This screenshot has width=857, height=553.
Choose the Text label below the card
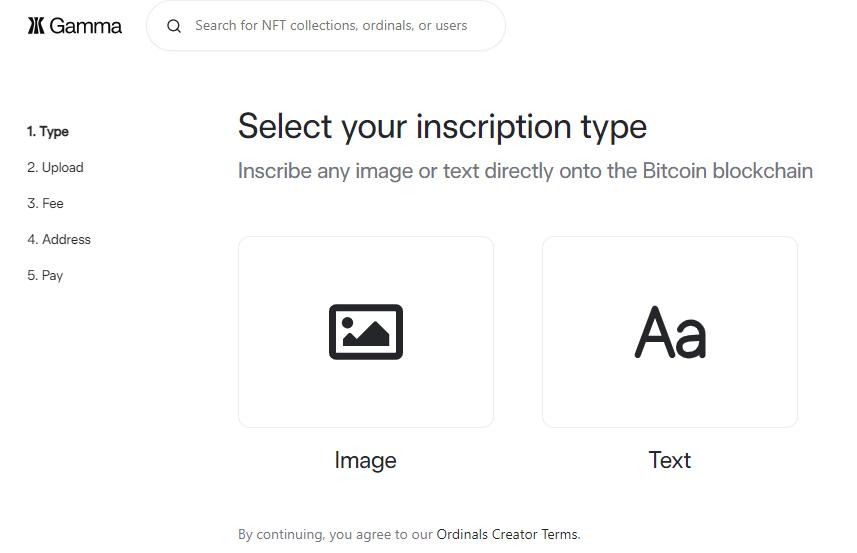pyautogui.click(x=670, y=461)
